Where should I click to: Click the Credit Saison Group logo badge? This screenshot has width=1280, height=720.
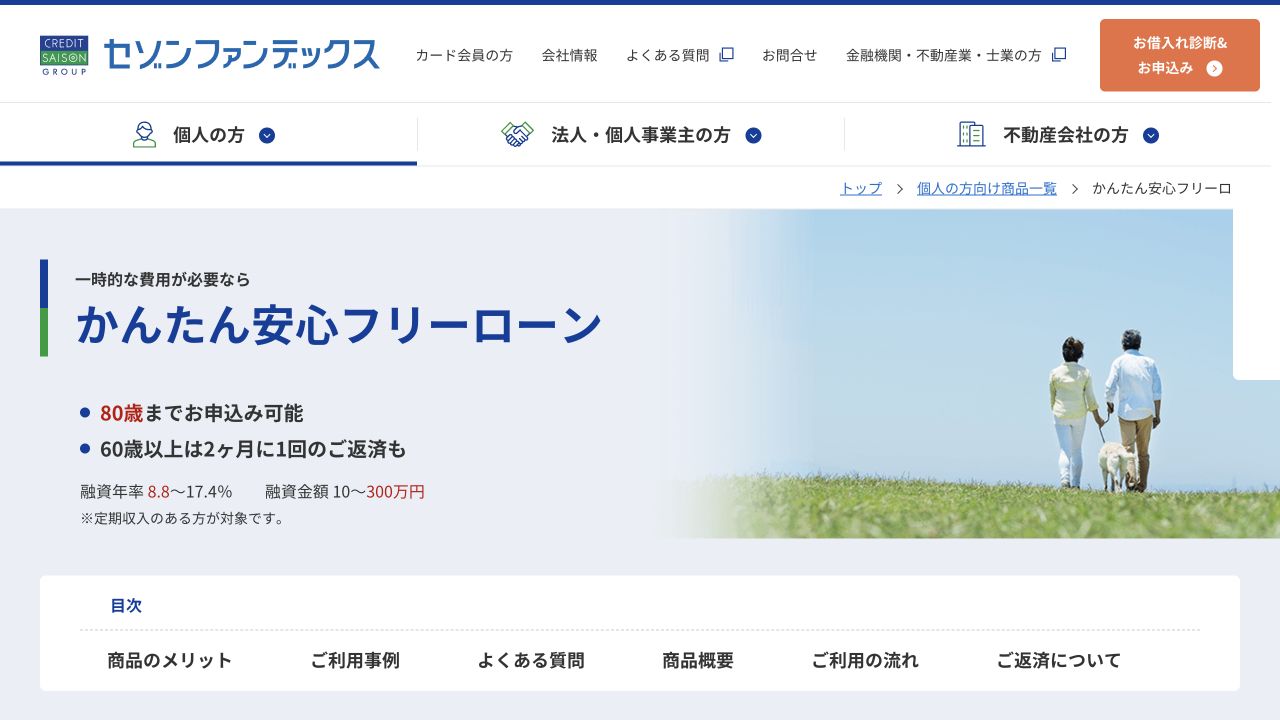[64, 56]
